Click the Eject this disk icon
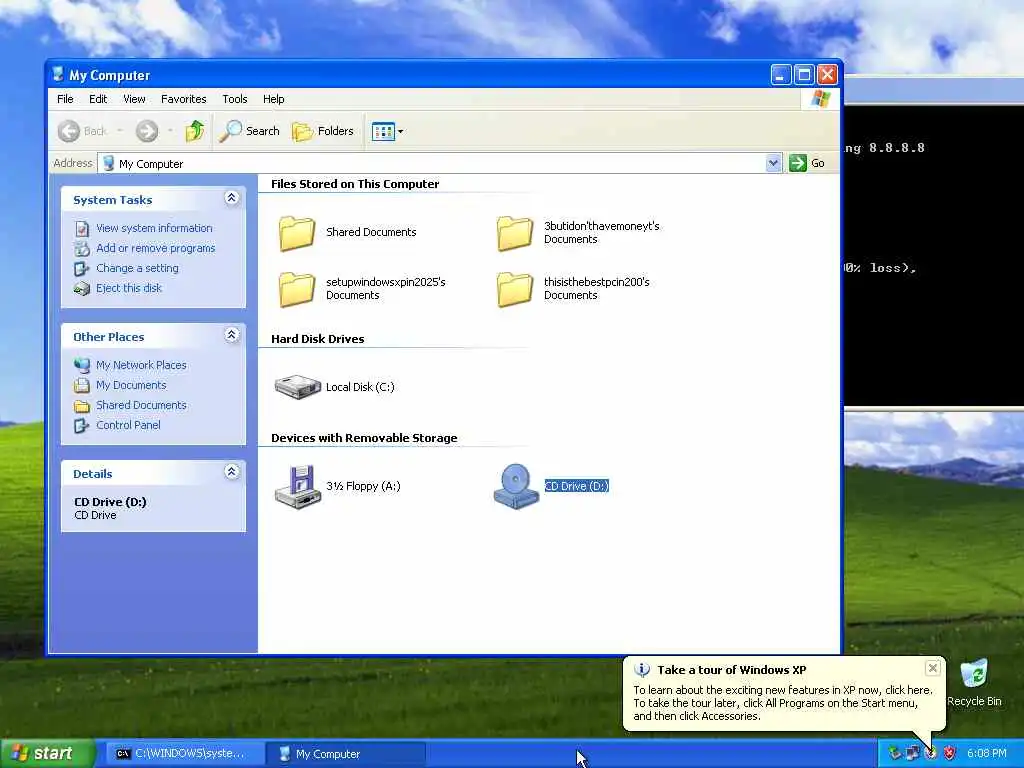Viewport: 1024px width, 768px height. click(82, 289)
